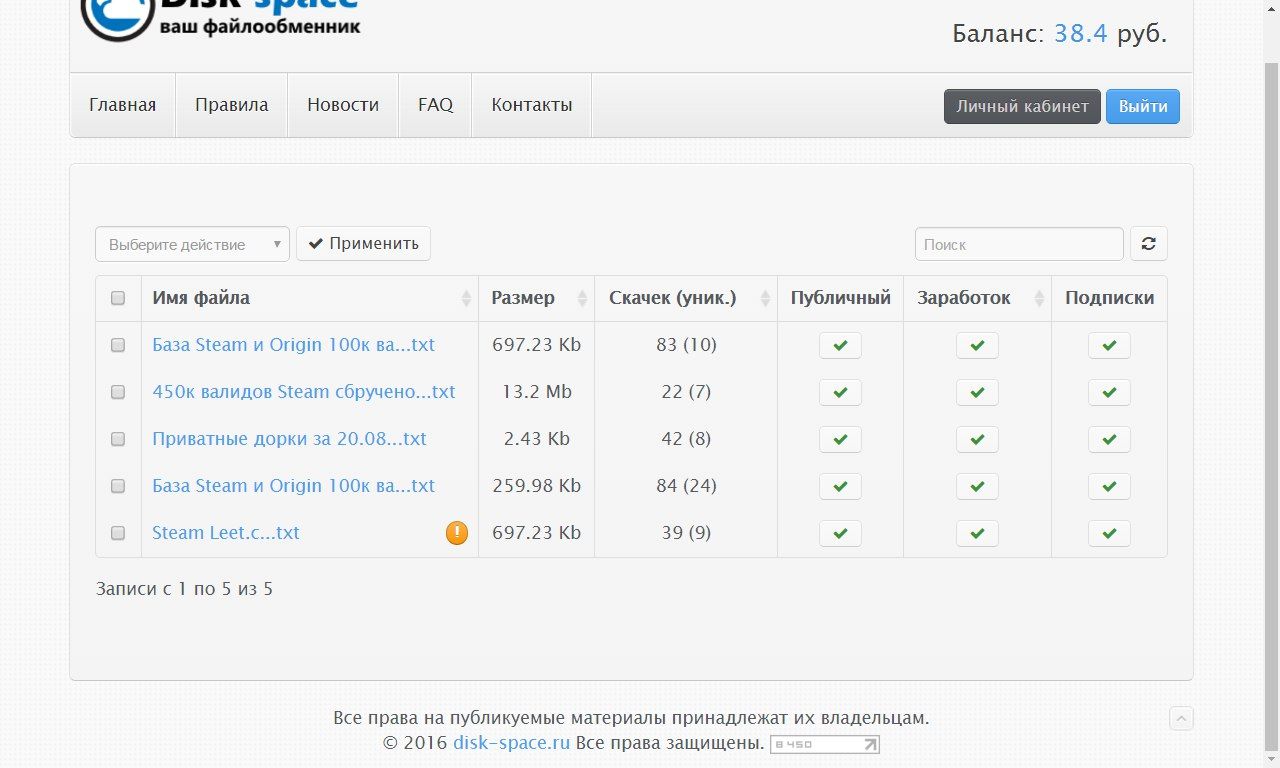
Task: Click the Публичный column header
Action: coord(840,298)
